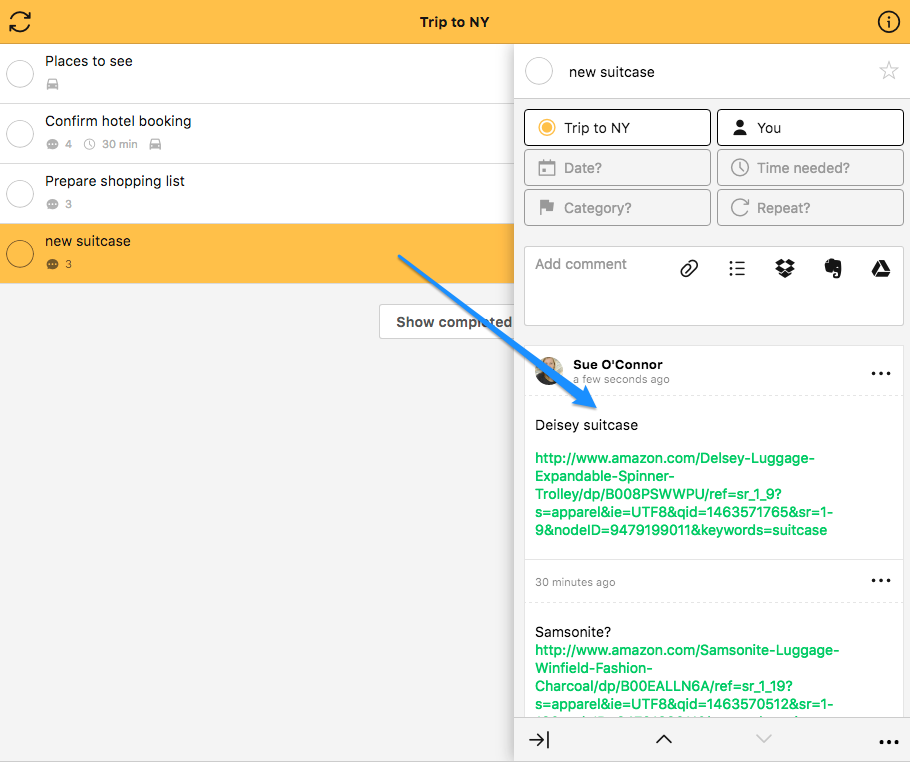Open the Delsey luggage Amazon link
910x762 pixels.
click(x=684, y=494)
